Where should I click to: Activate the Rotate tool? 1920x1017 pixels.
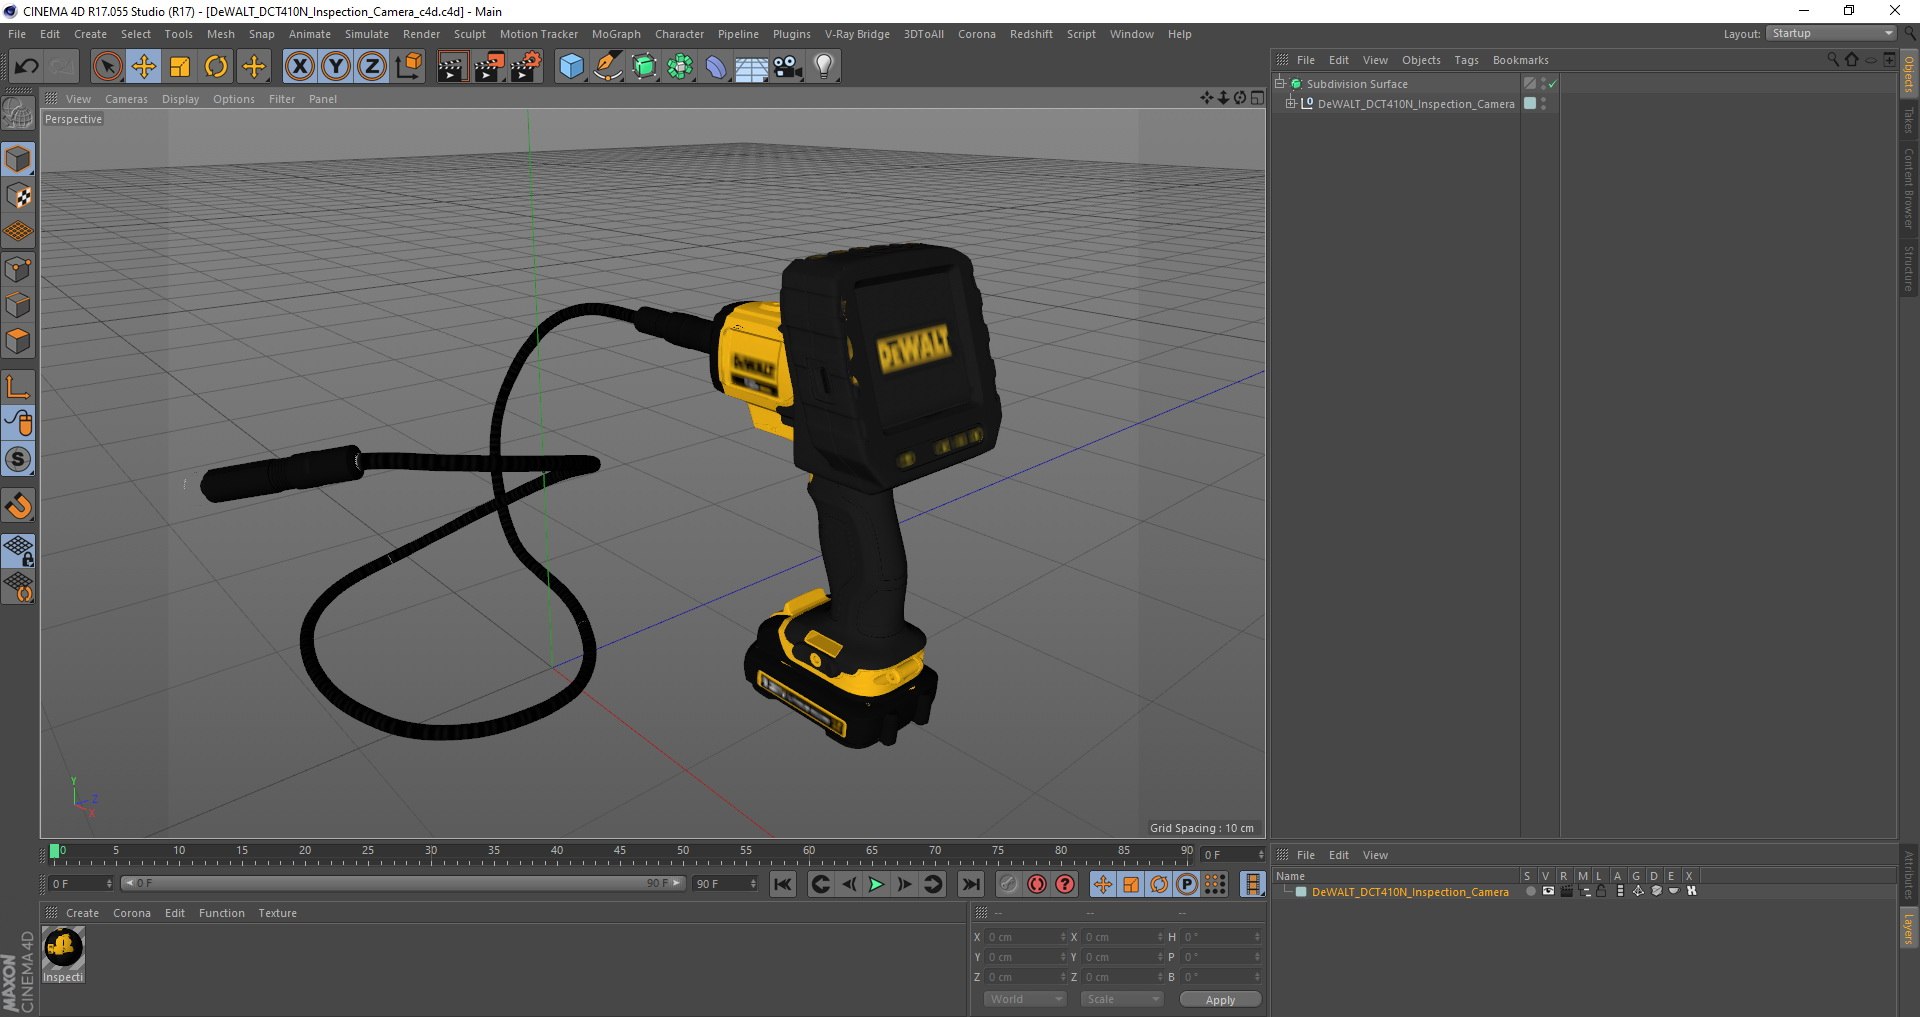pos(216,67)
